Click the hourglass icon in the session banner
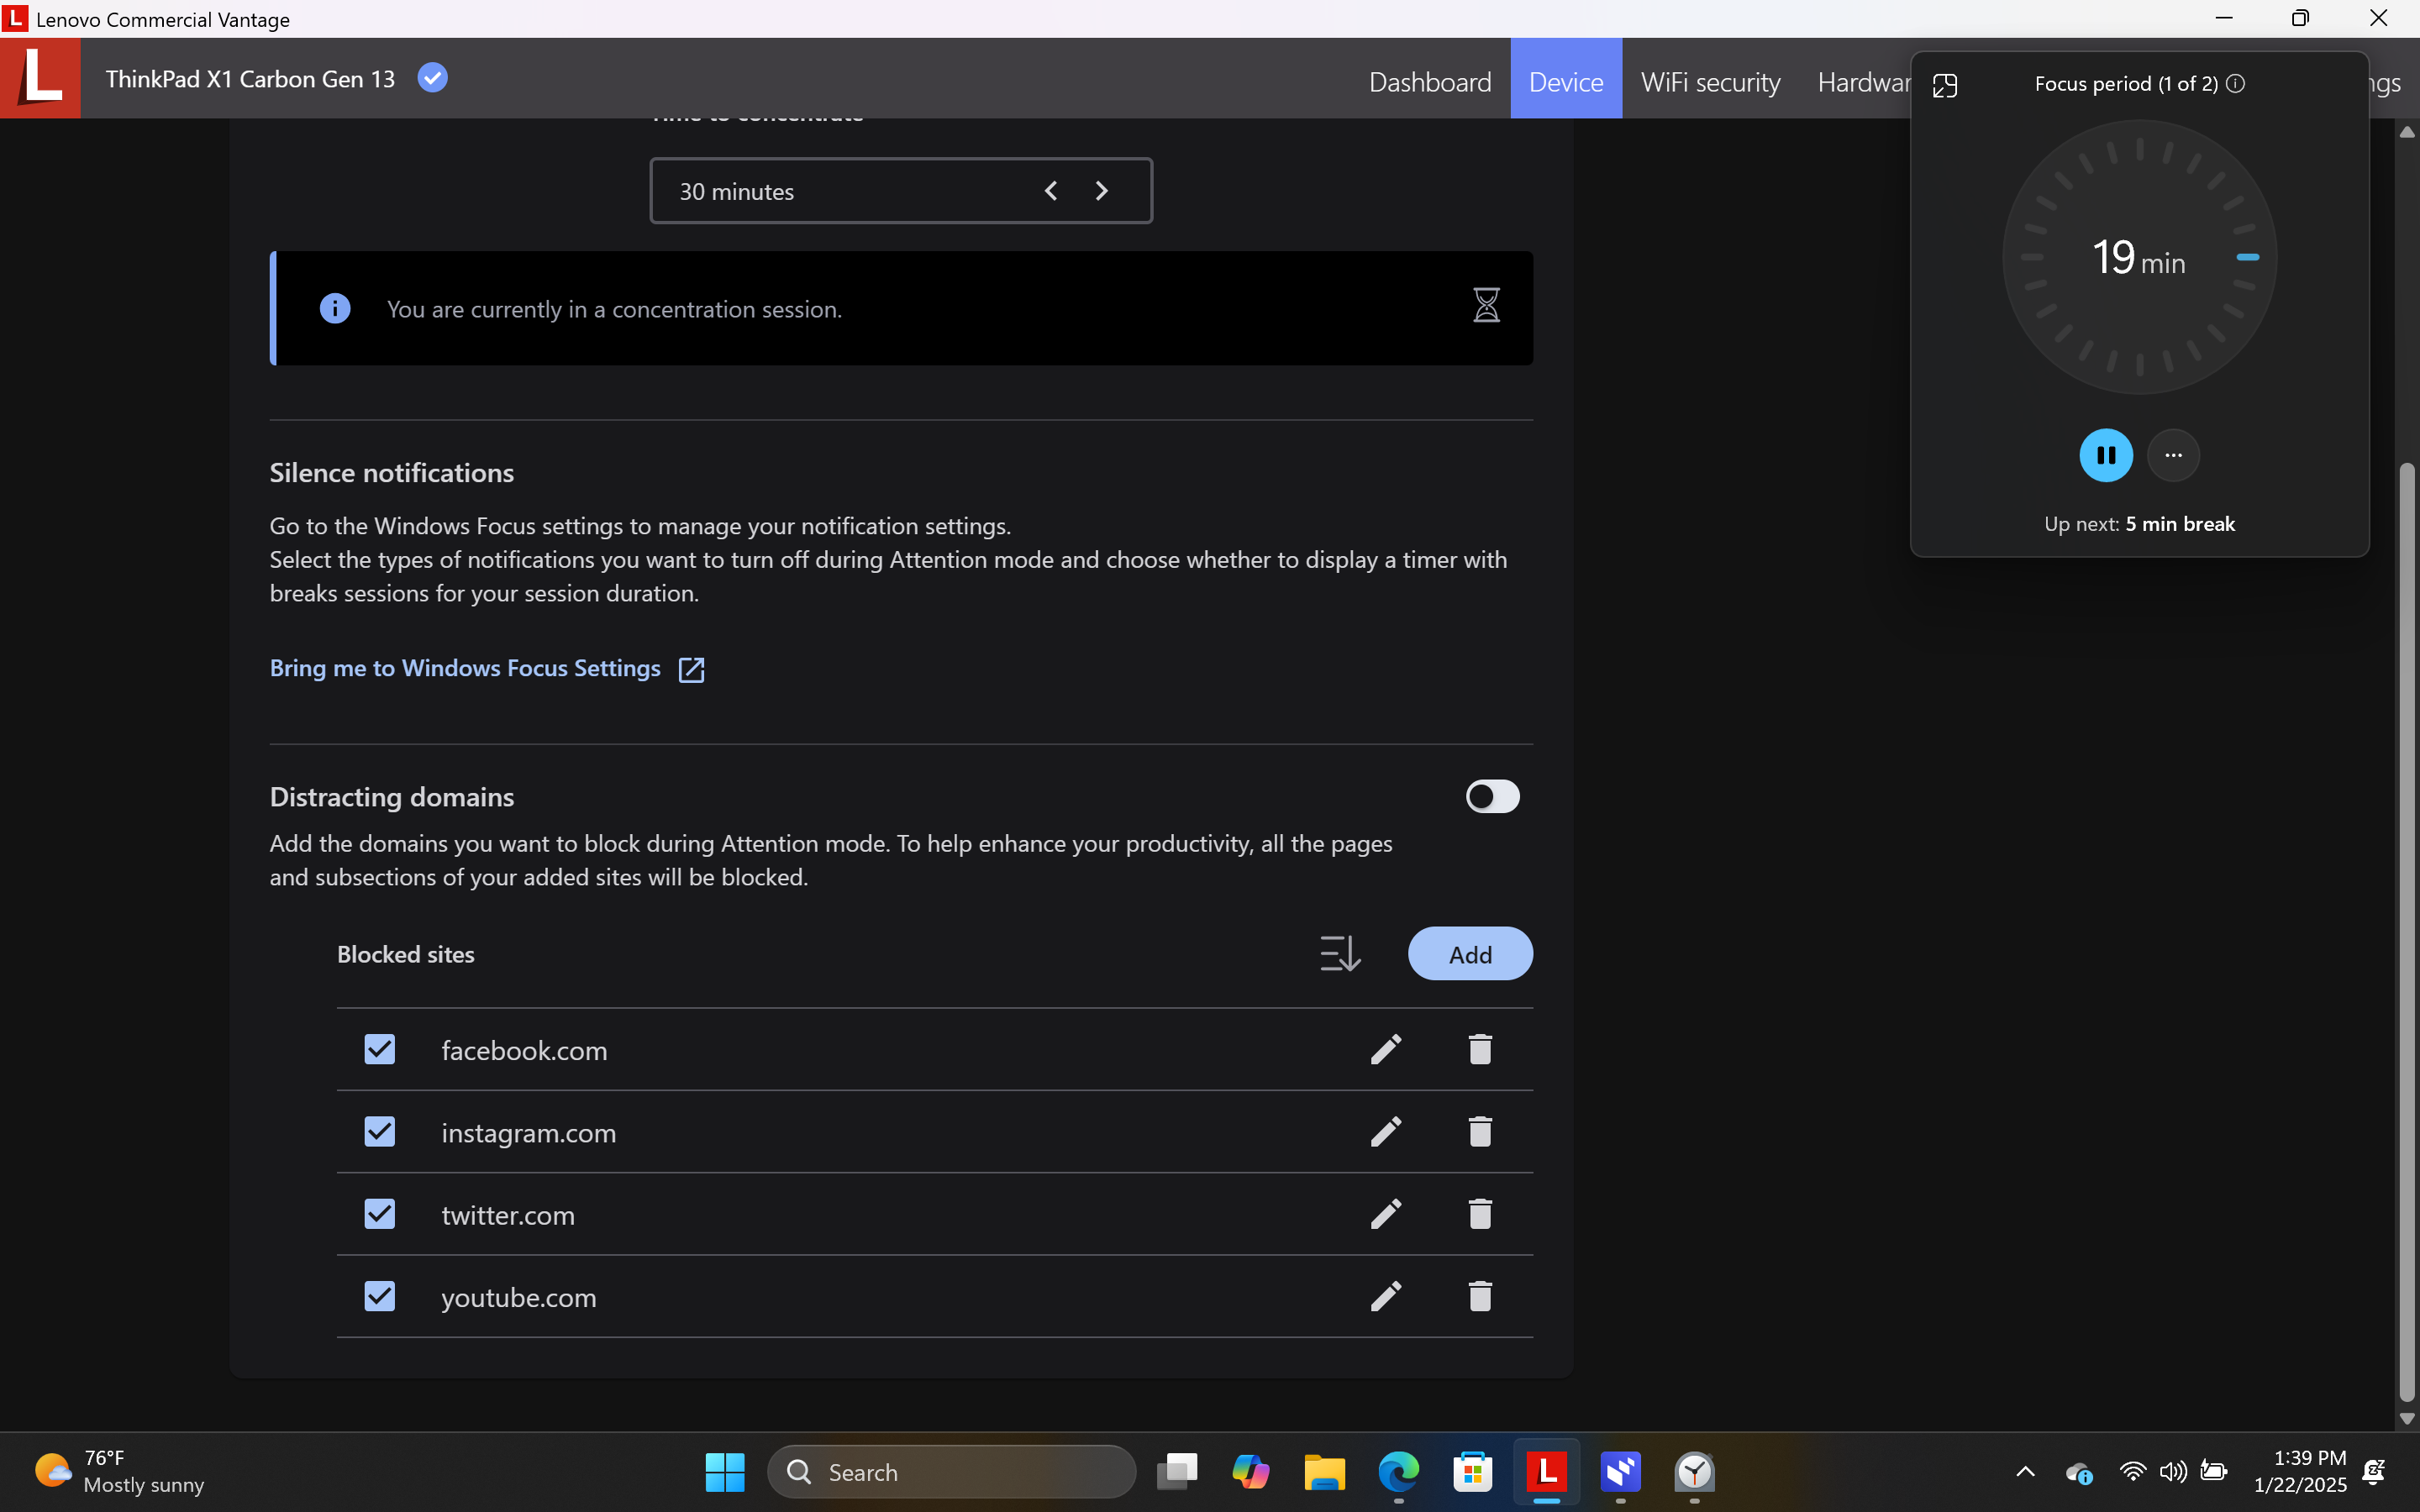 tap(1486, 305)
